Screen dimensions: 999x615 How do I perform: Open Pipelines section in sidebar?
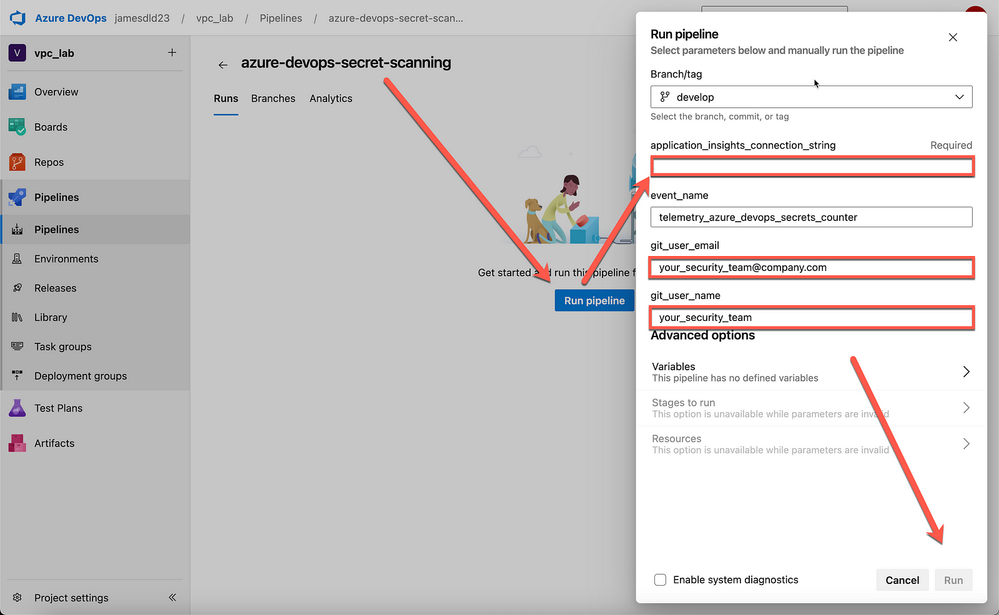tap(96, 197)
